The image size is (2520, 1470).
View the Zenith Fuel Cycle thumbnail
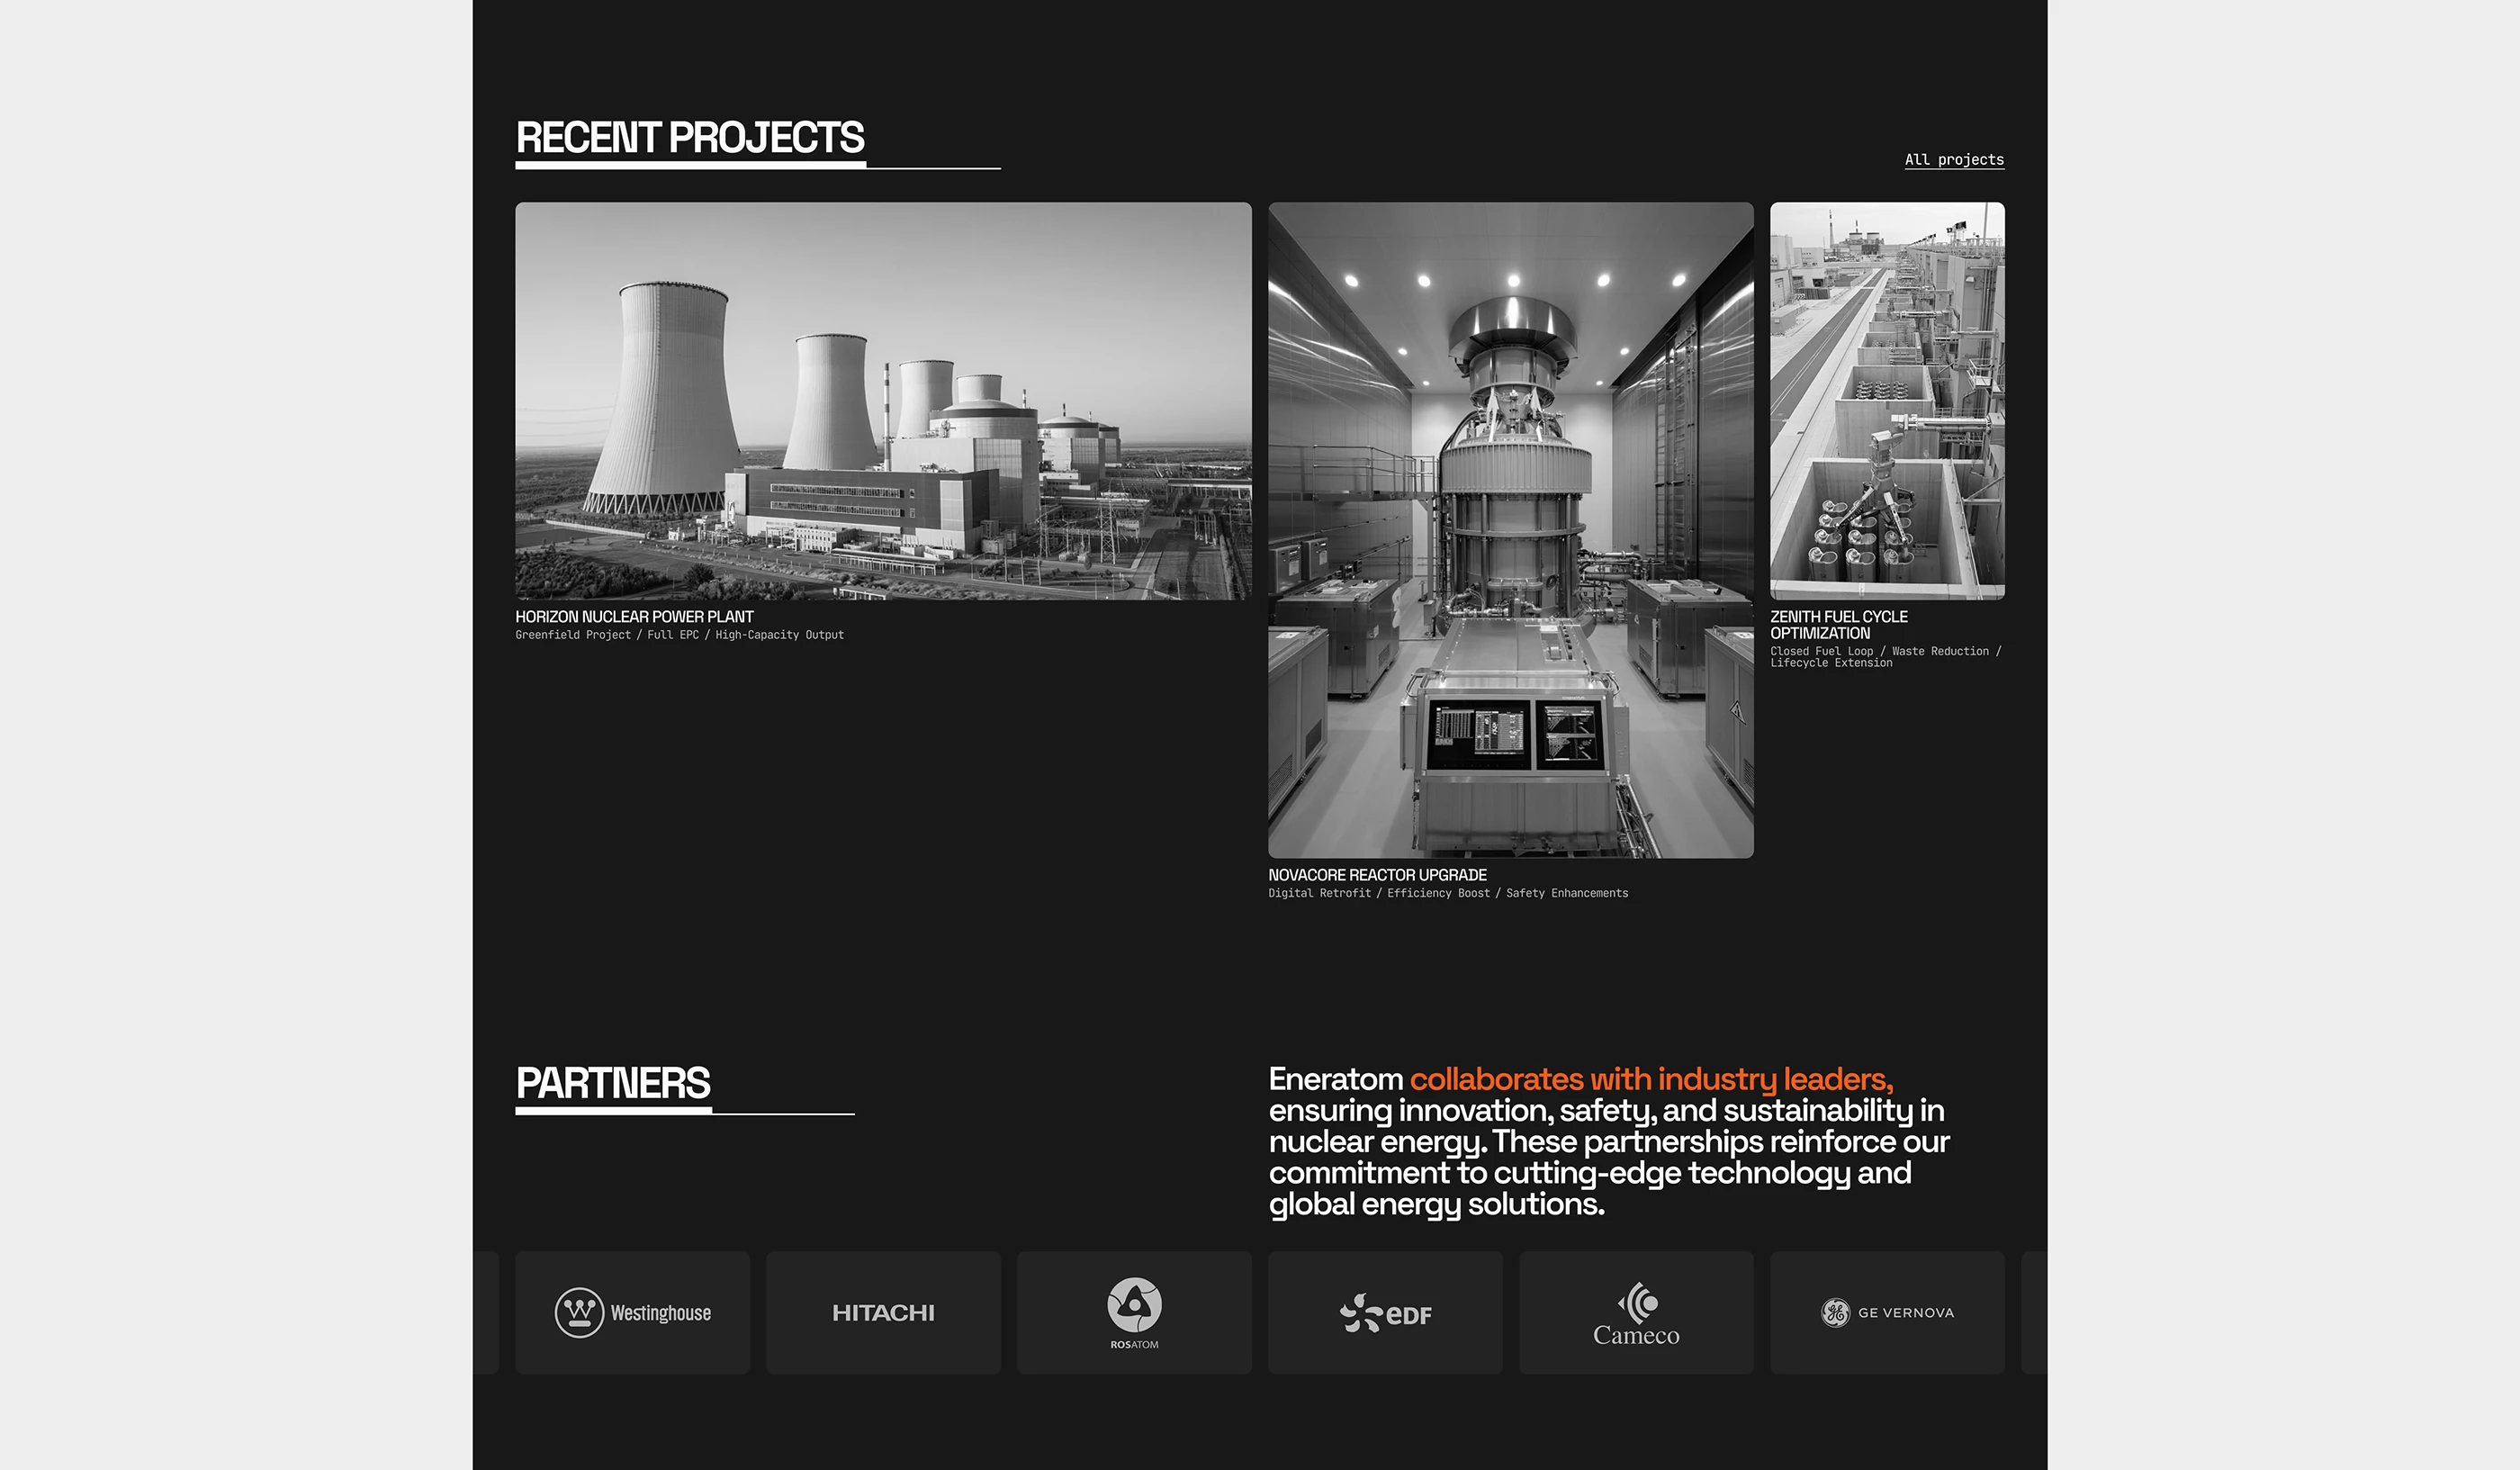pyautogui.click(x=1887, y=400)
